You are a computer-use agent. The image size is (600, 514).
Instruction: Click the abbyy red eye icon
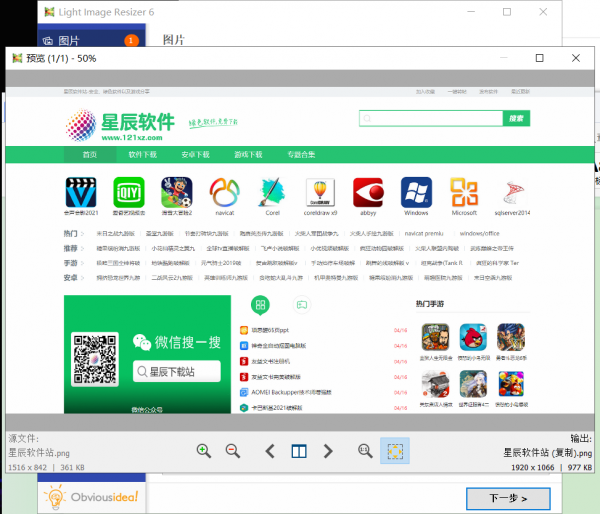coord(368,192)
